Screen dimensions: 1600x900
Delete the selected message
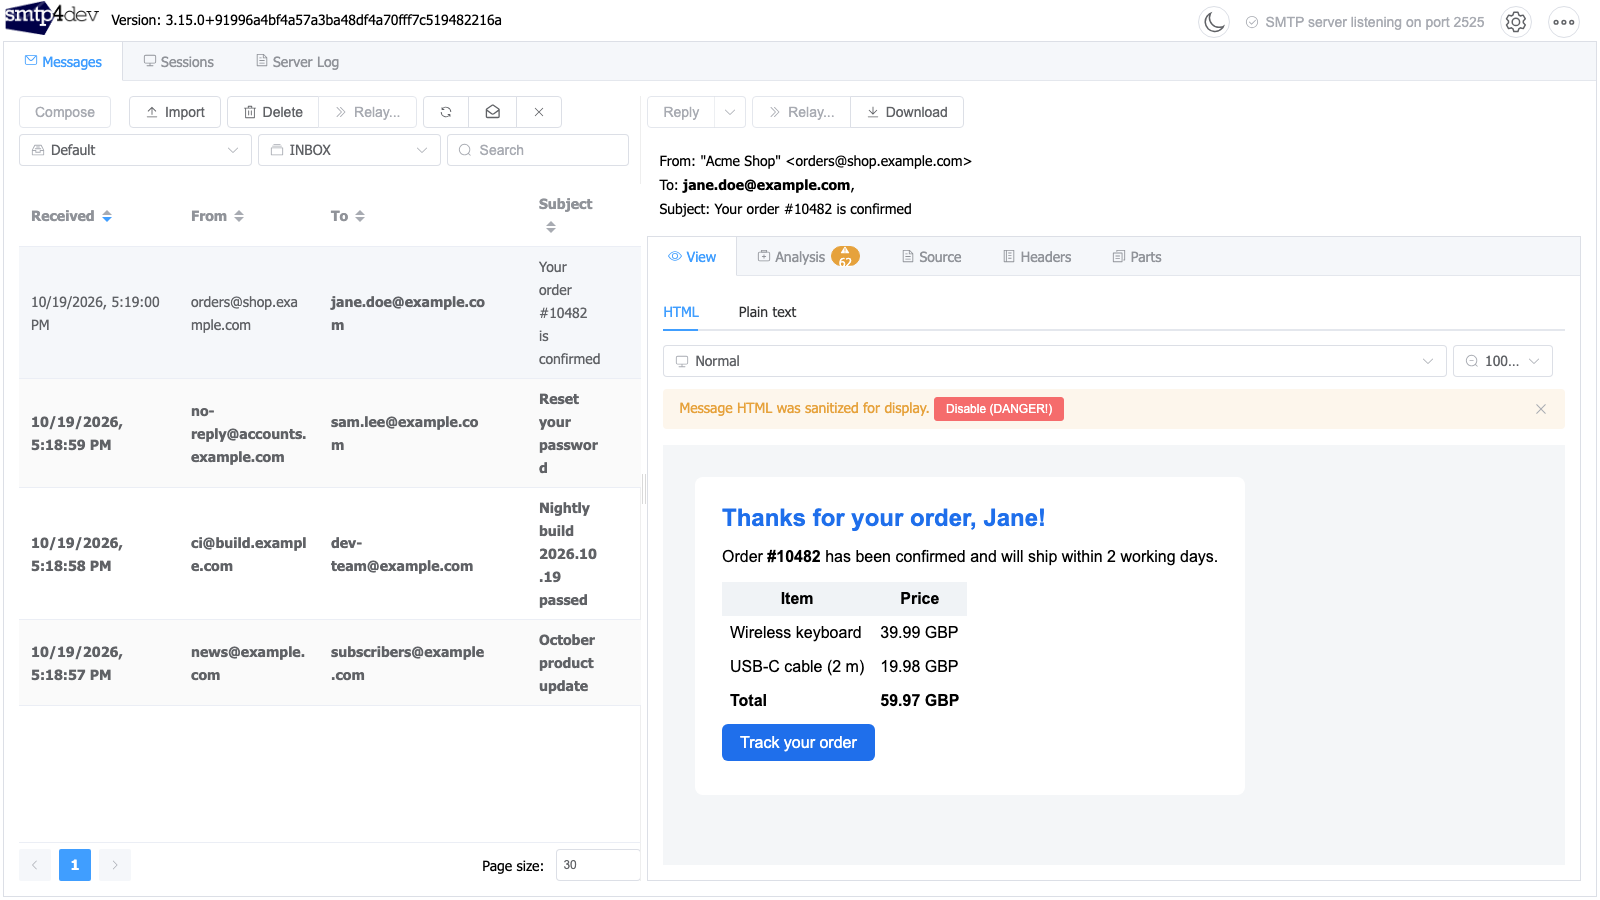coord(273,112)
